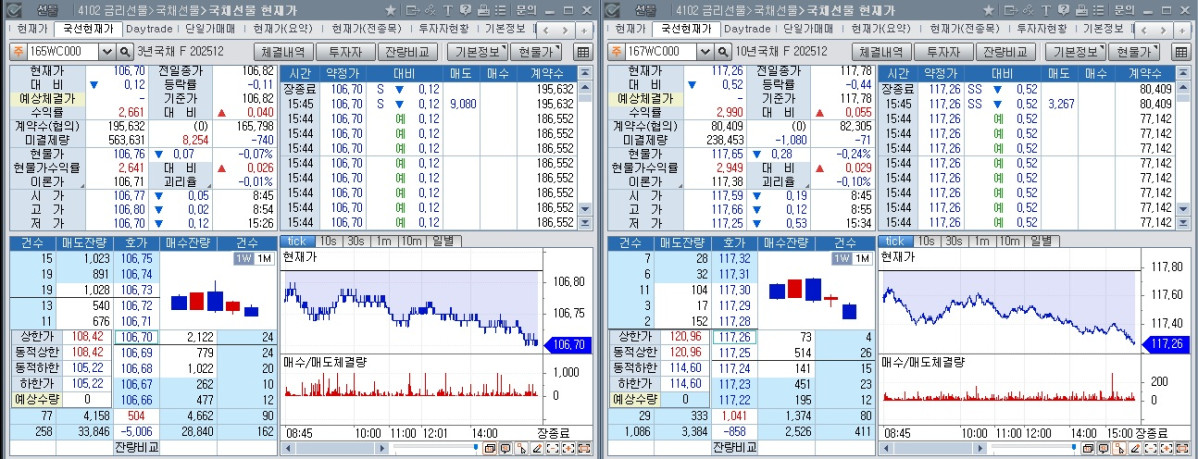Select the 10m chart tab in right window
Viewport: 1198px width, 459px height.
[1009, 241]
